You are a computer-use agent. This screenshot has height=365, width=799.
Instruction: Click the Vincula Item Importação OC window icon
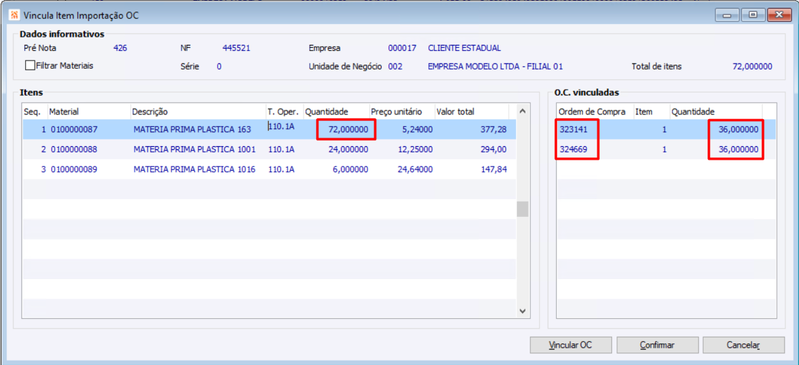pyautogui.click(x=14, y=15)
